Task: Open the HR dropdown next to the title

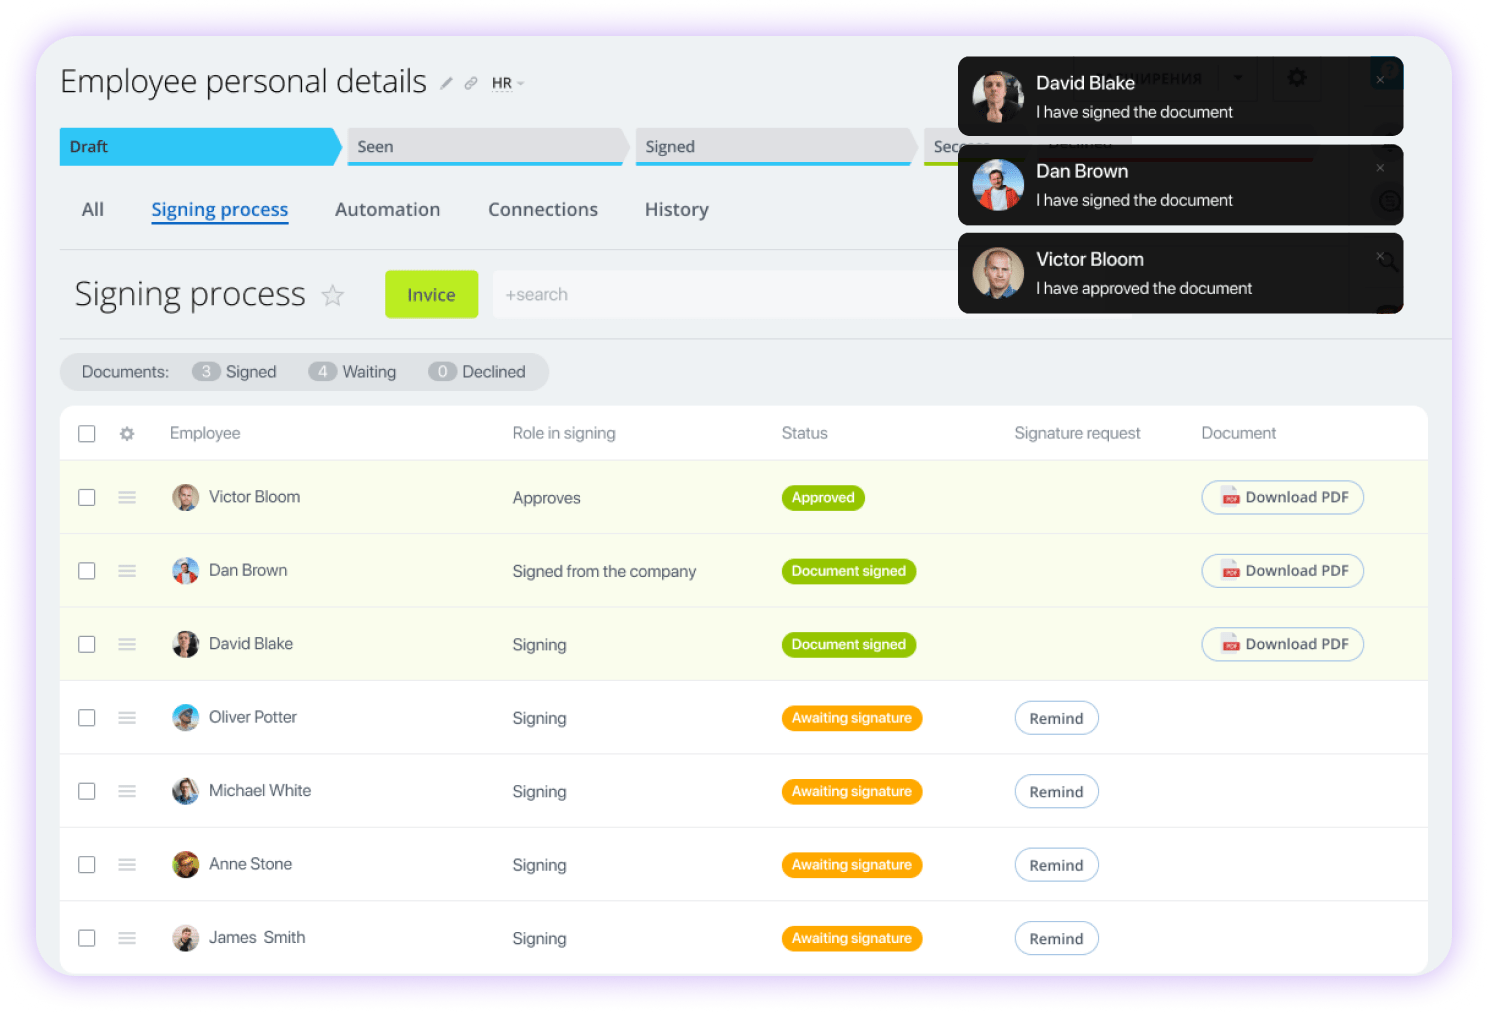Action: pos(508,83)
